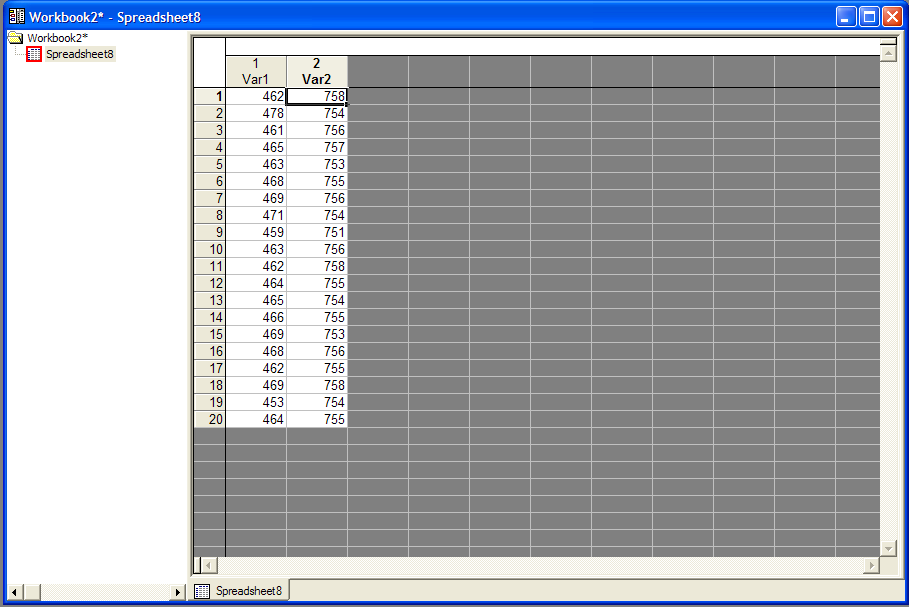Select row header 17
909x607 pixels.
pos(209,368)
